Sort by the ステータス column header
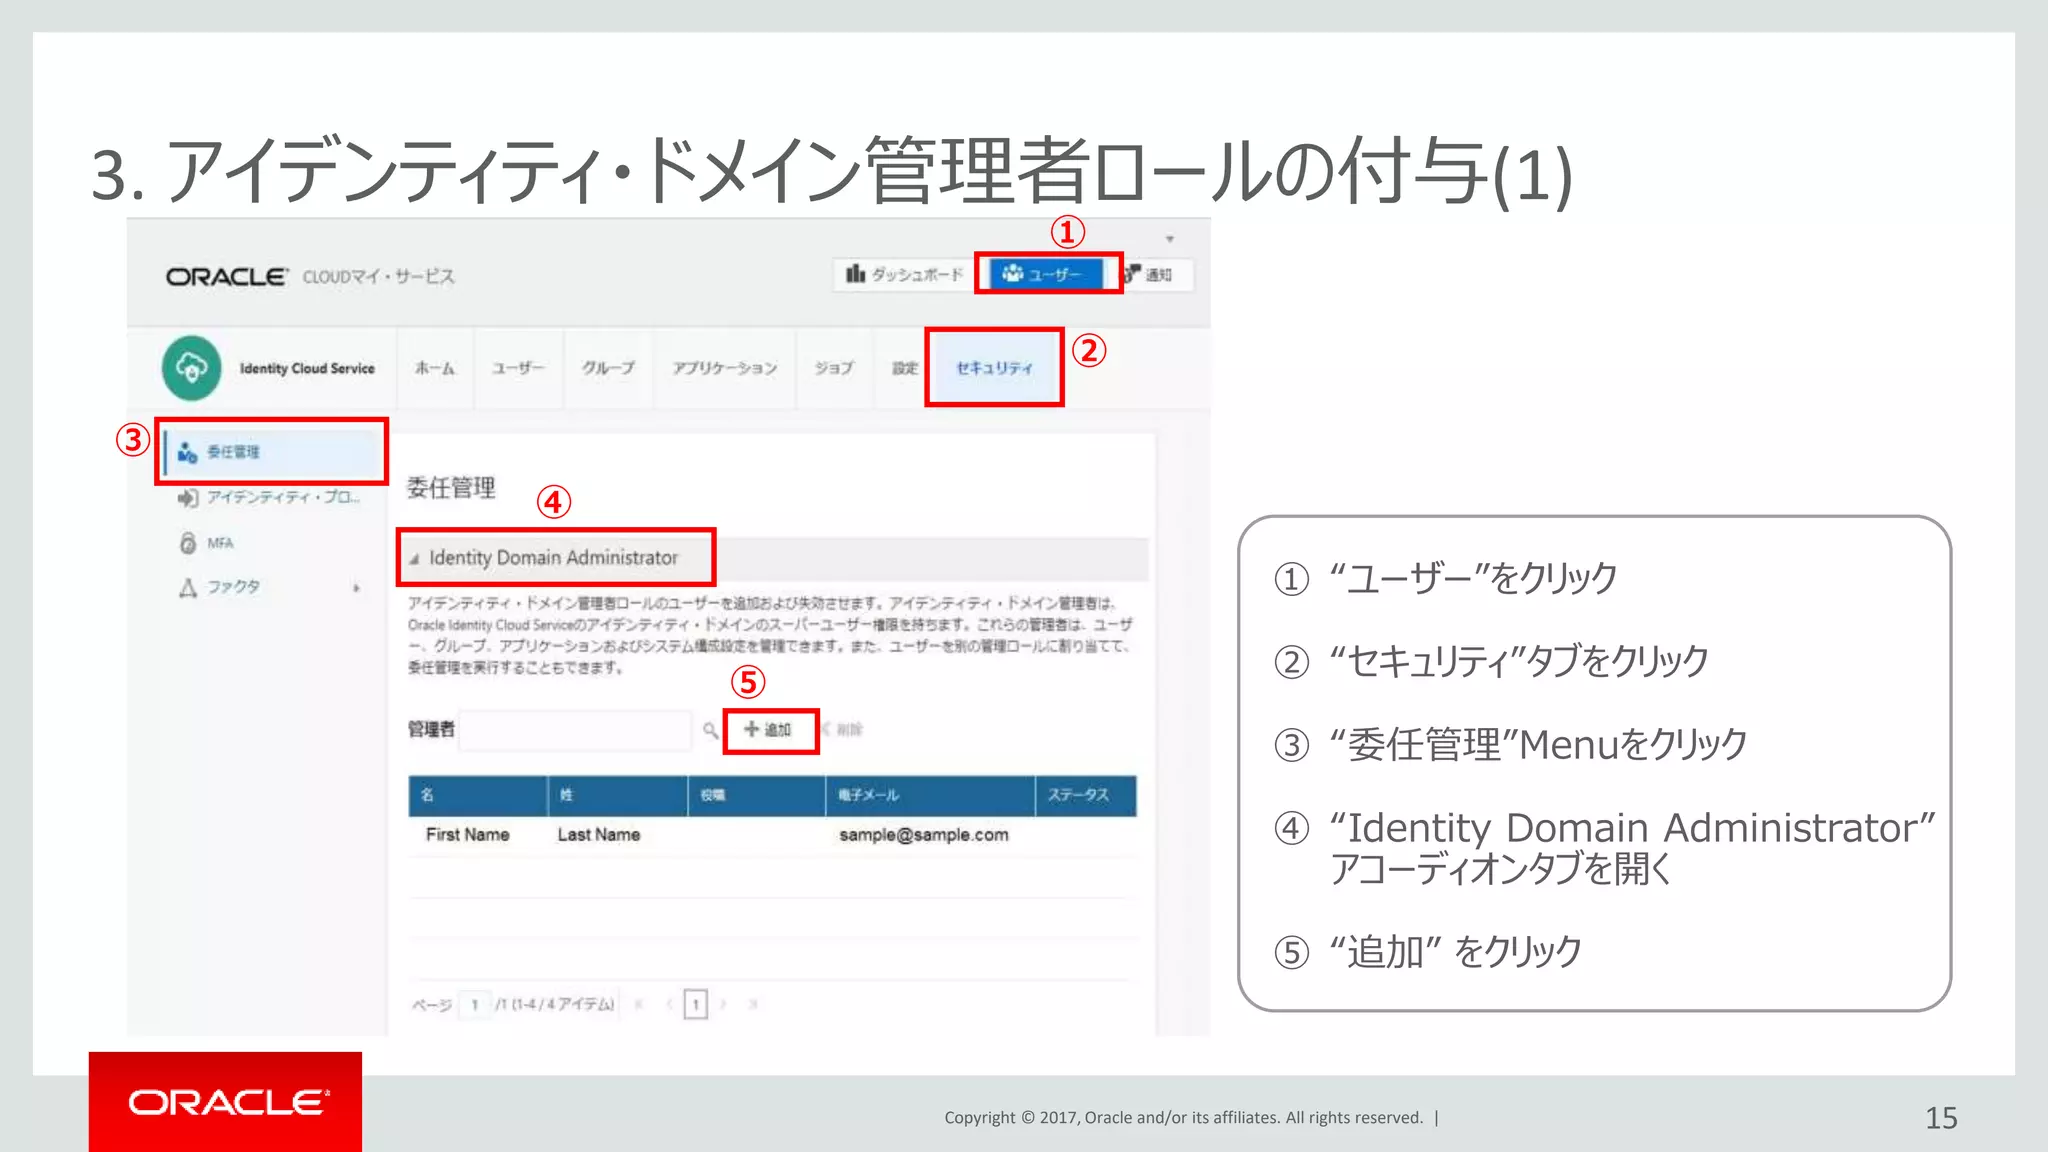This screenshot has height=1152, width=2048. (1086, 795)
